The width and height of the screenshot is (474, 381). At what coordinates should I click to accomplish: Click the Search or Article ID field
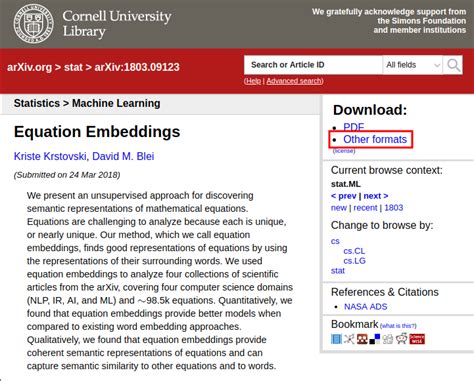click(313, 65)
